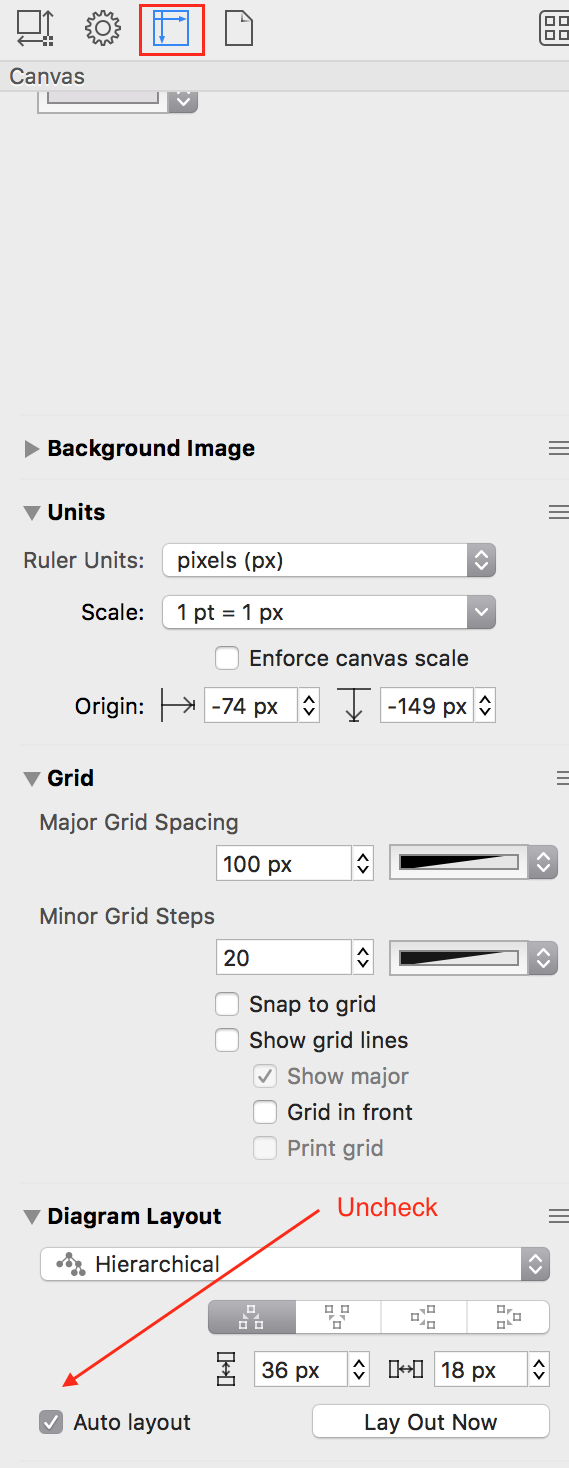Viewport: 569px width, 1468px height.
Task: Open the Document inspector page icon
Action: point(239,28)
